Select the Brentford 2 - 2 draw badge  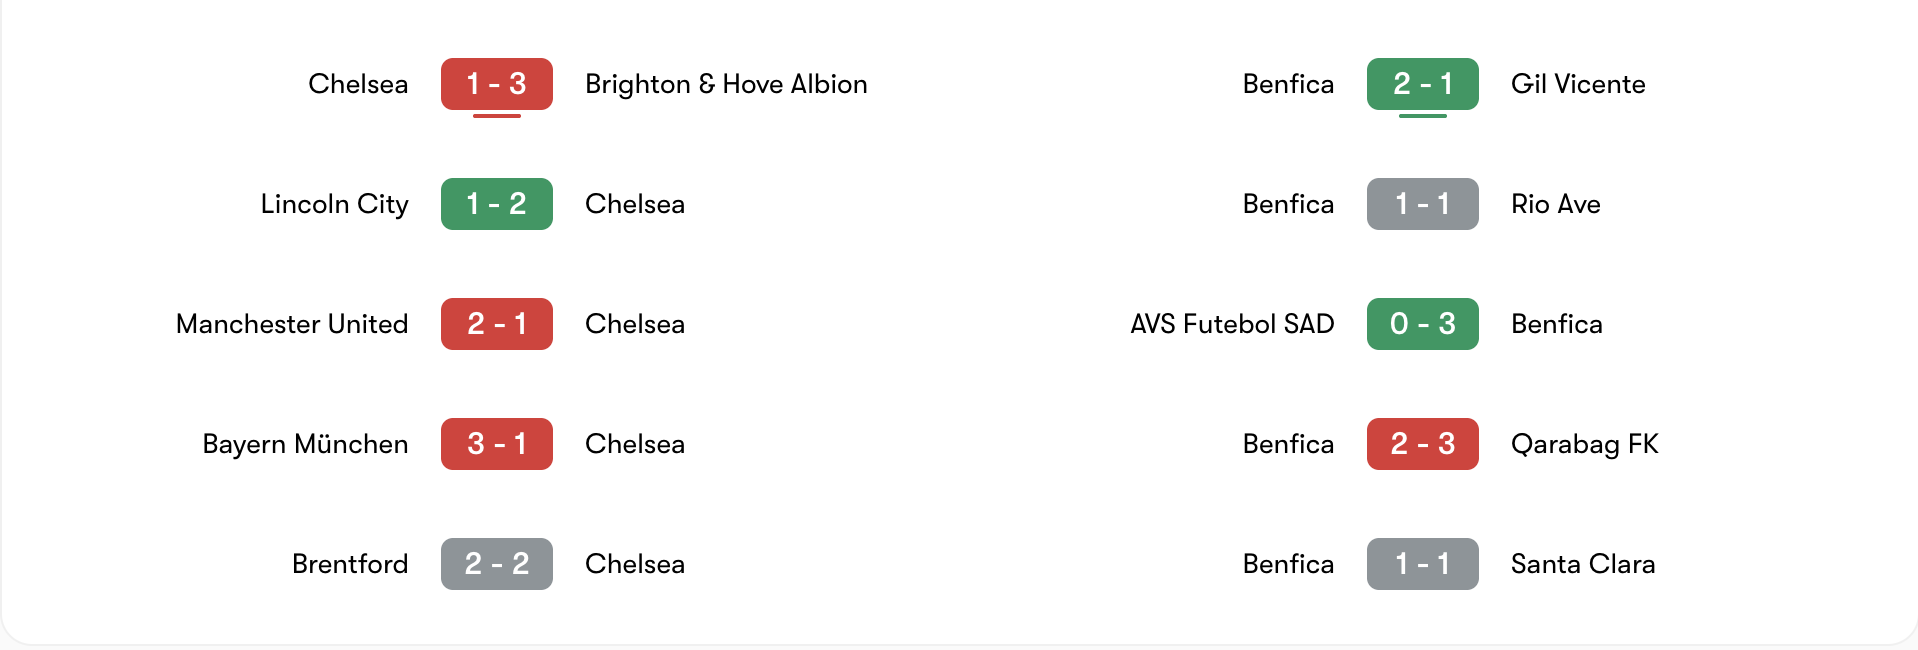click(x=496, y=564)
